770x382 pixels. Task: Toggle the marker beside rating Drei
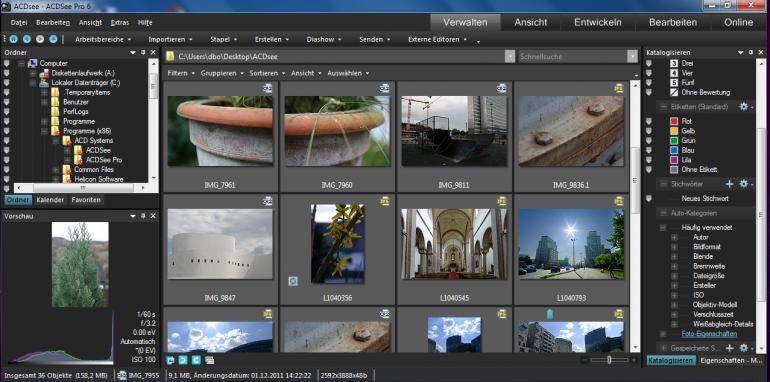click(x=649, y=63)
